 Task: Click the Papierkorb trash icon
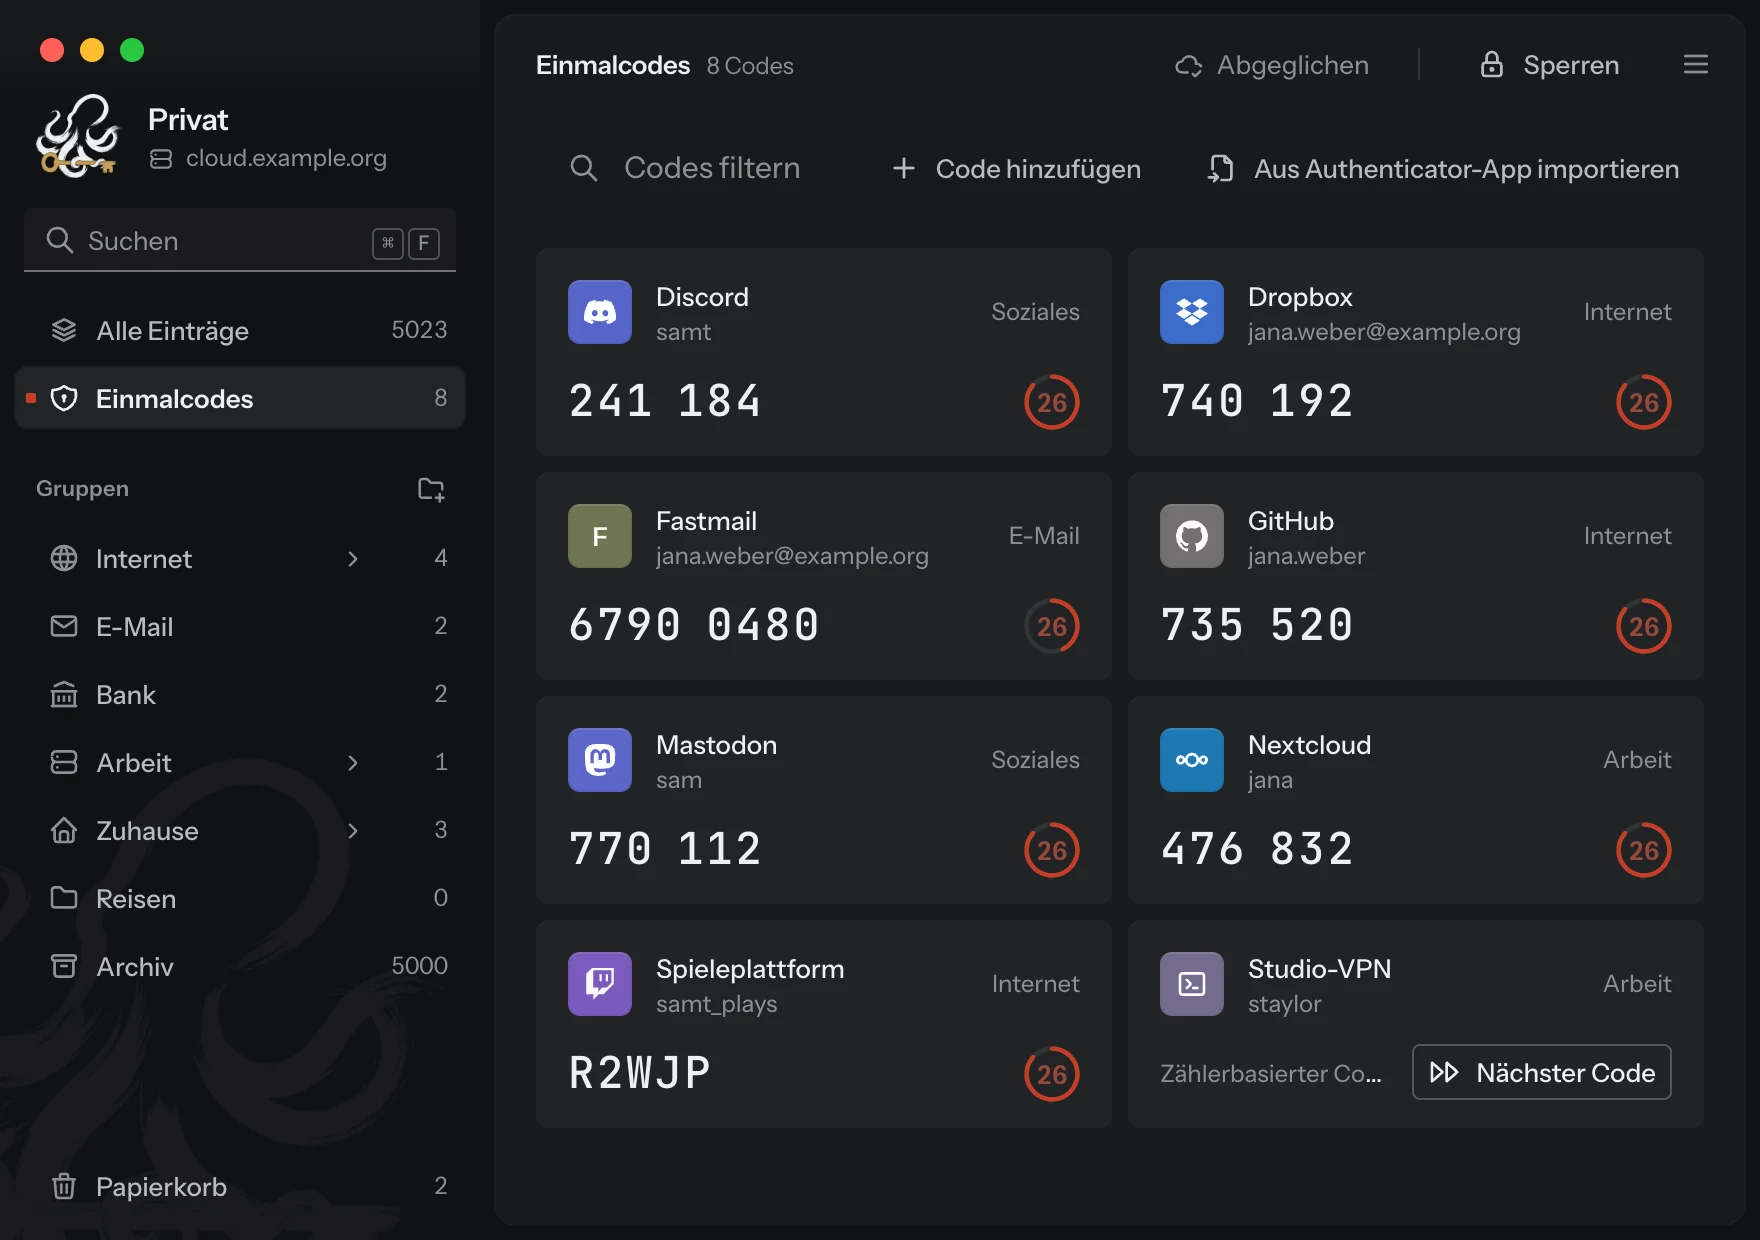(x=64, y=1187)
